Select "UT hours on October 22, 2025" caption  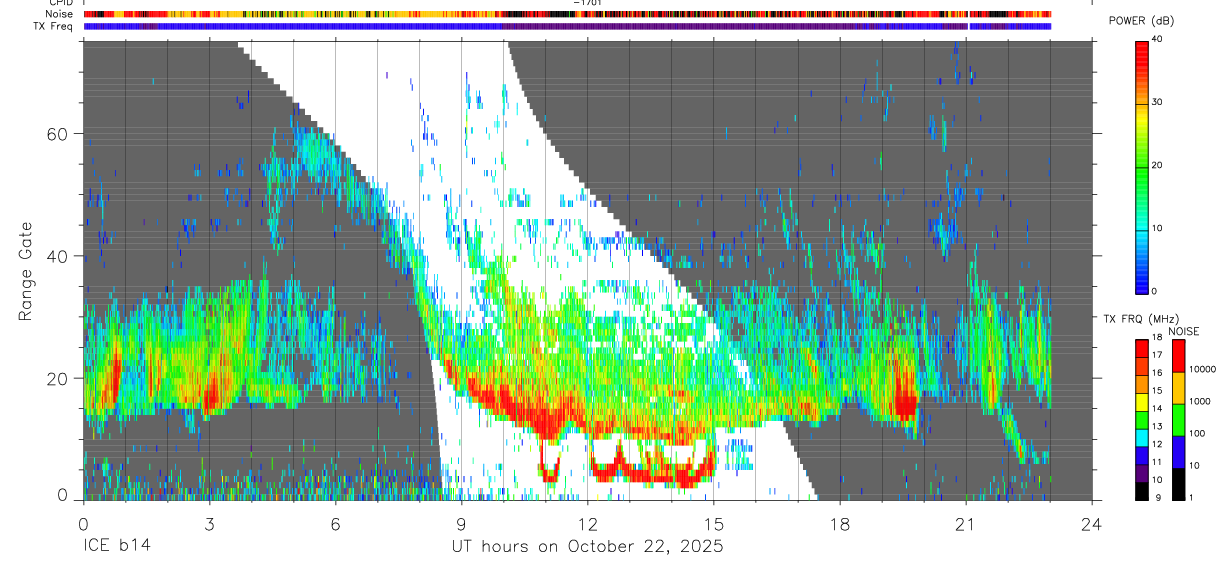(x=586, y=547)
